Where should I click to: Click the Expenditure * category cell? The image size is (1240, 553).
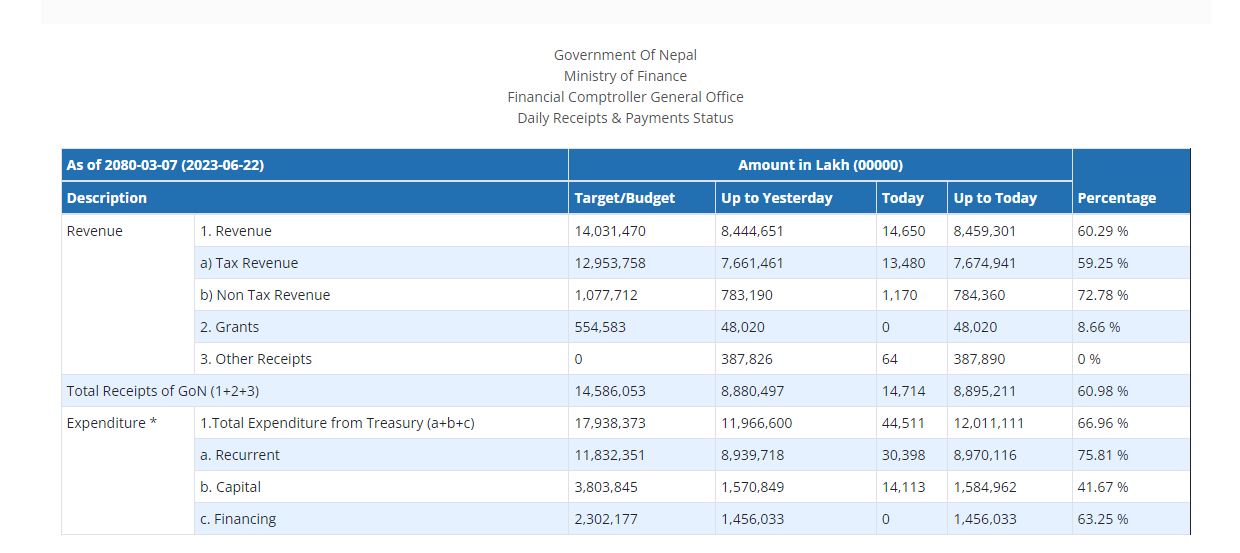(x=112, y=423)
